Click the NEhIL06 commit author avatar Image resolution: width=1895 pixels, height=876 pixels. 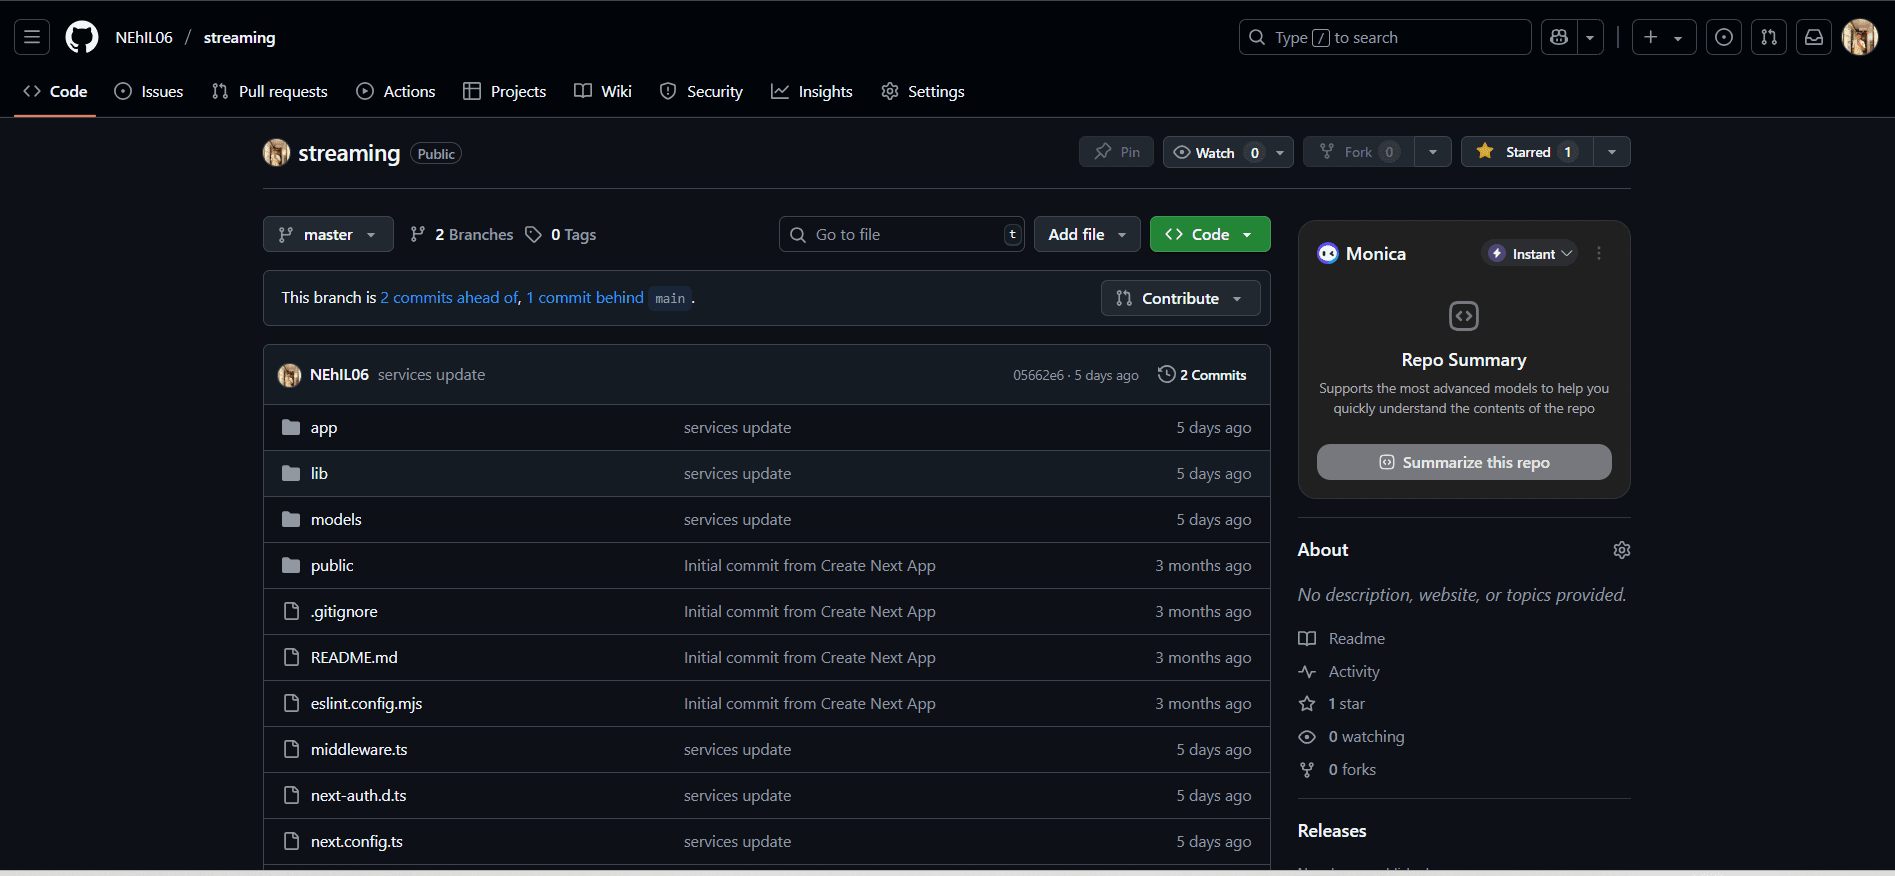point(290,375)
